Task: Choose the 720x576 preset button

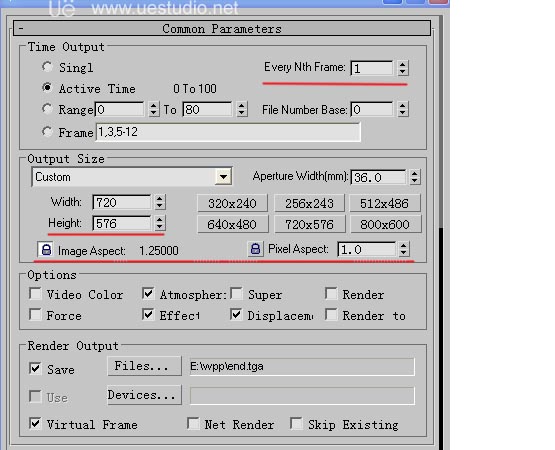Action: point(309,224)
